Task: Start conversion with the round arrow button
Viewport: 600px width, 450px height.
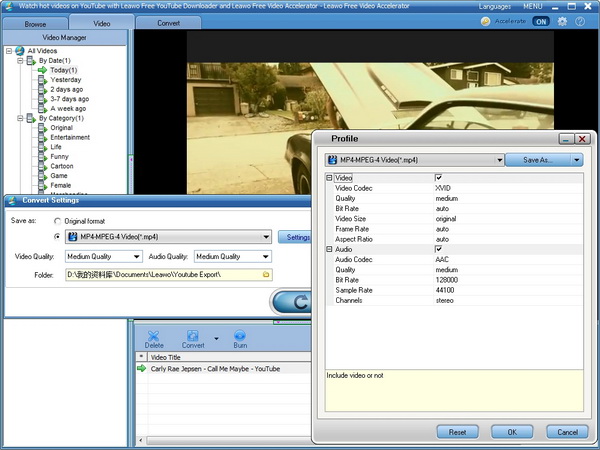Action: pos(292,302)
